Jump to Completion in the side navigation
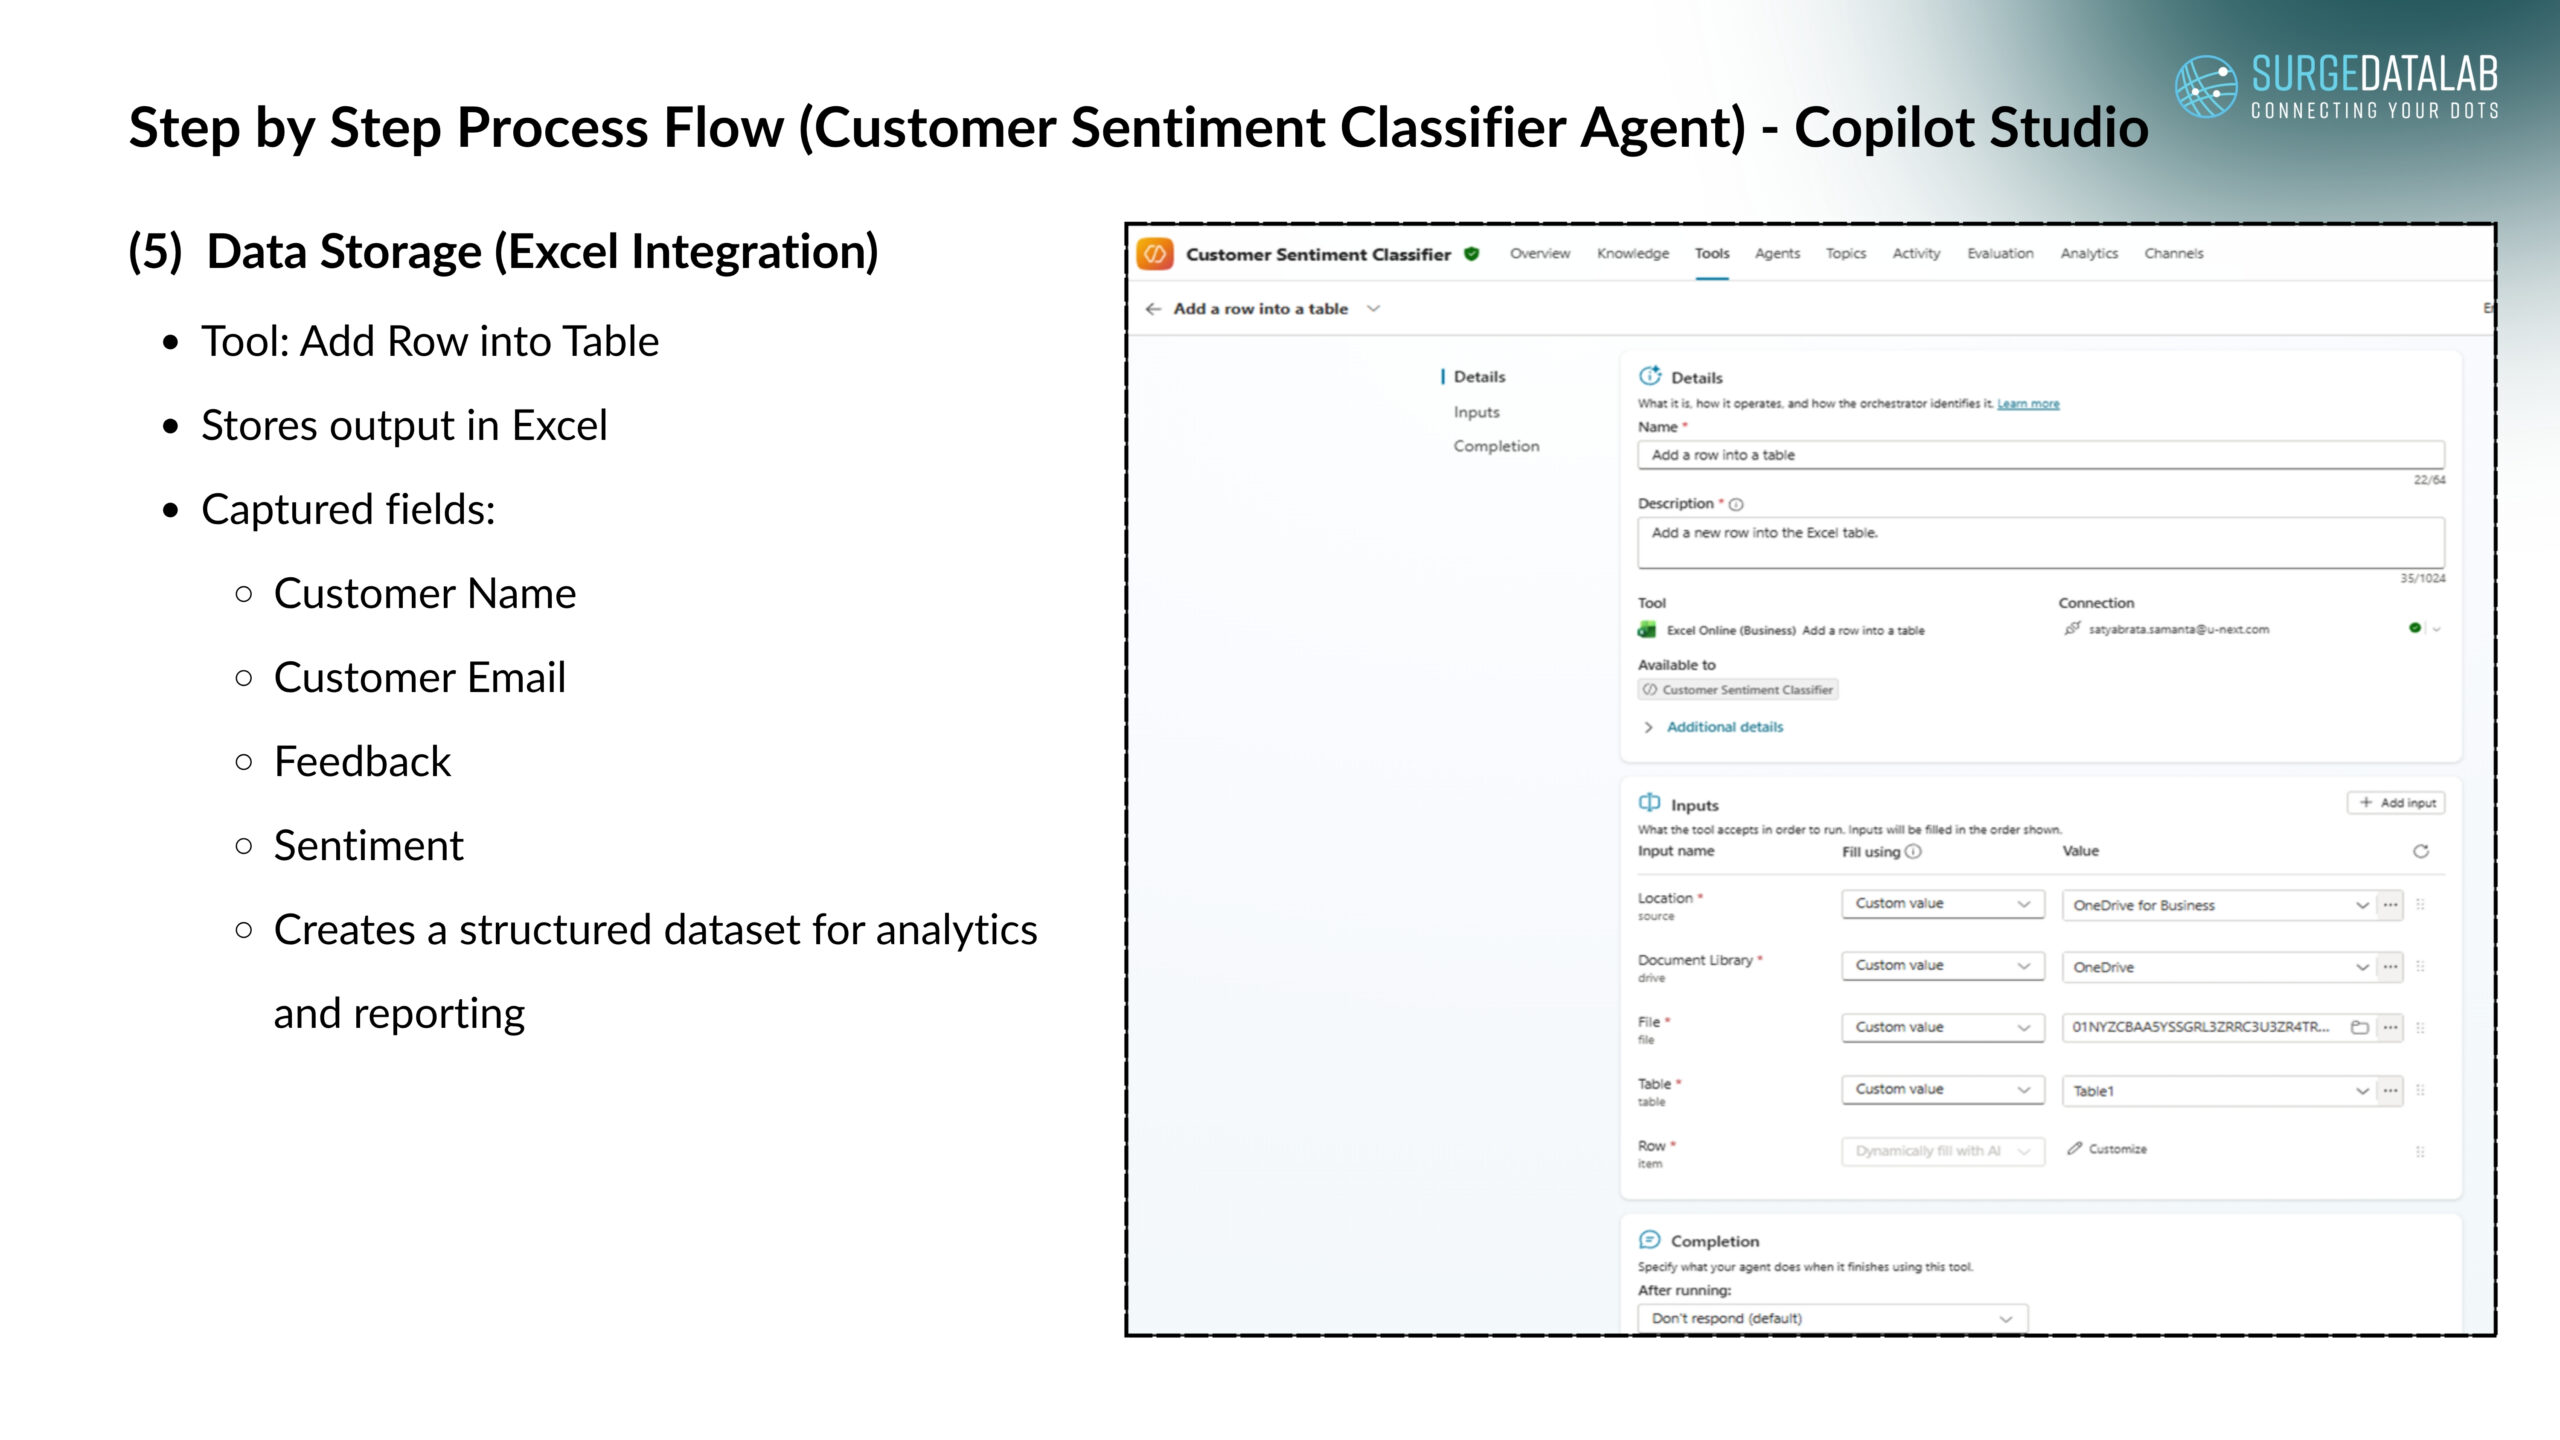This screenshot has width=2560, height=1440. (x=1496, y=446)
